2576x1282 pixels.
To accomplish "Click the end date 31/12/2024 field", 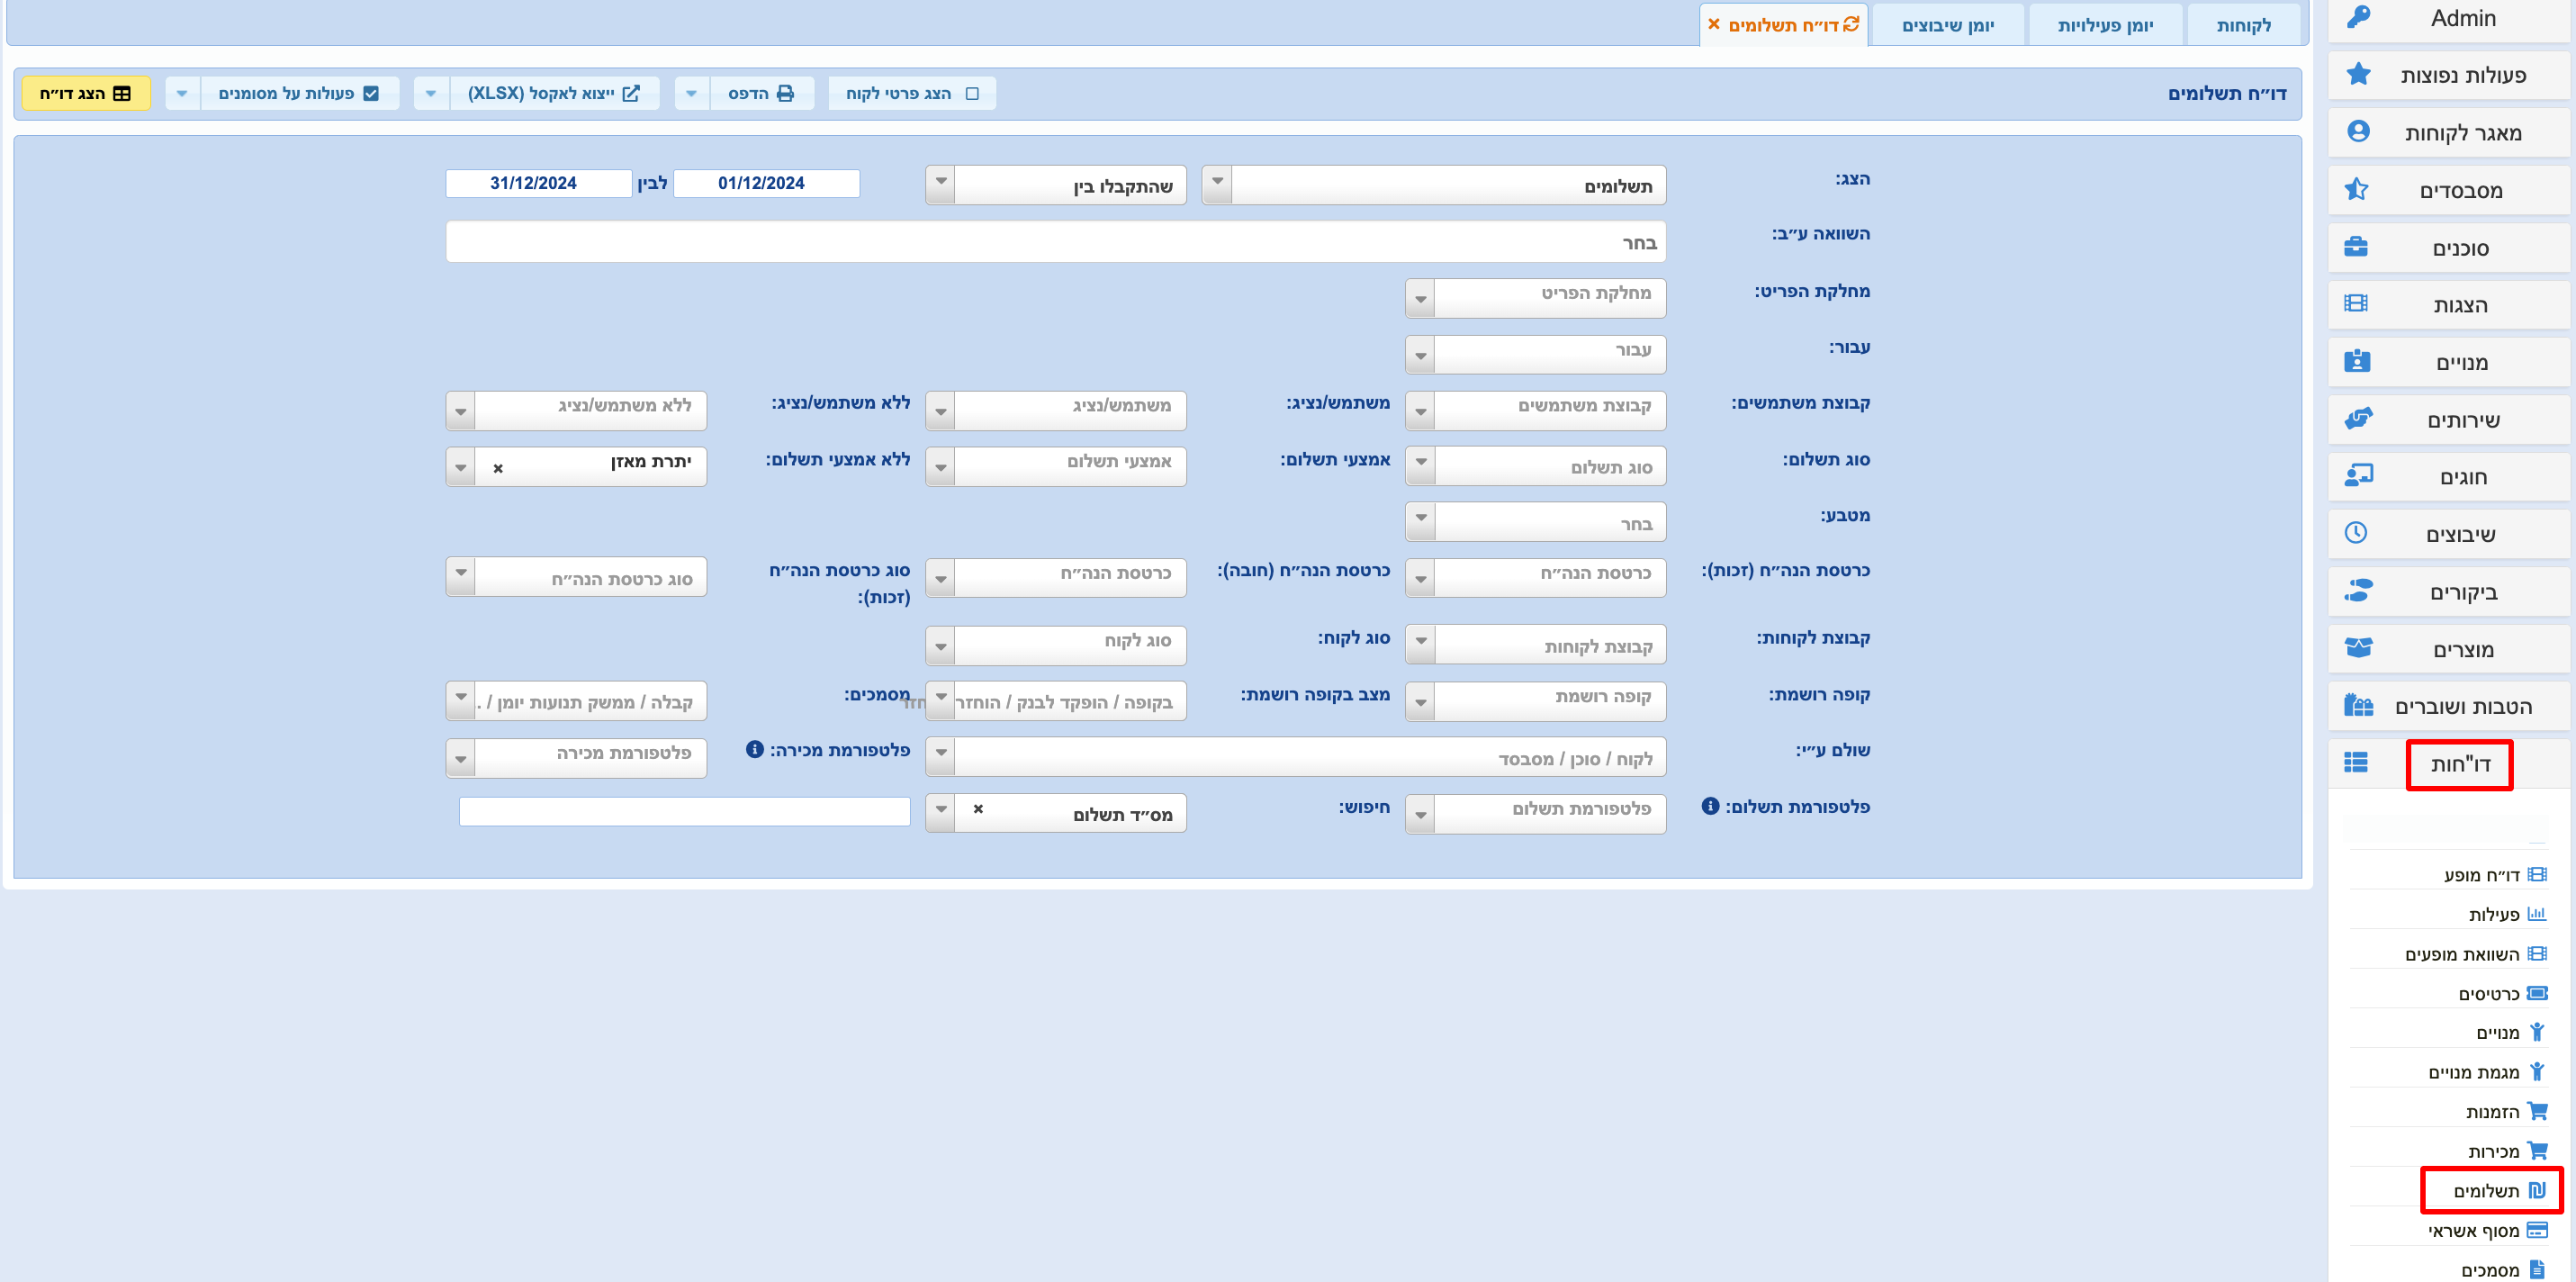I will pyautogui.click(x=538, y=183).
